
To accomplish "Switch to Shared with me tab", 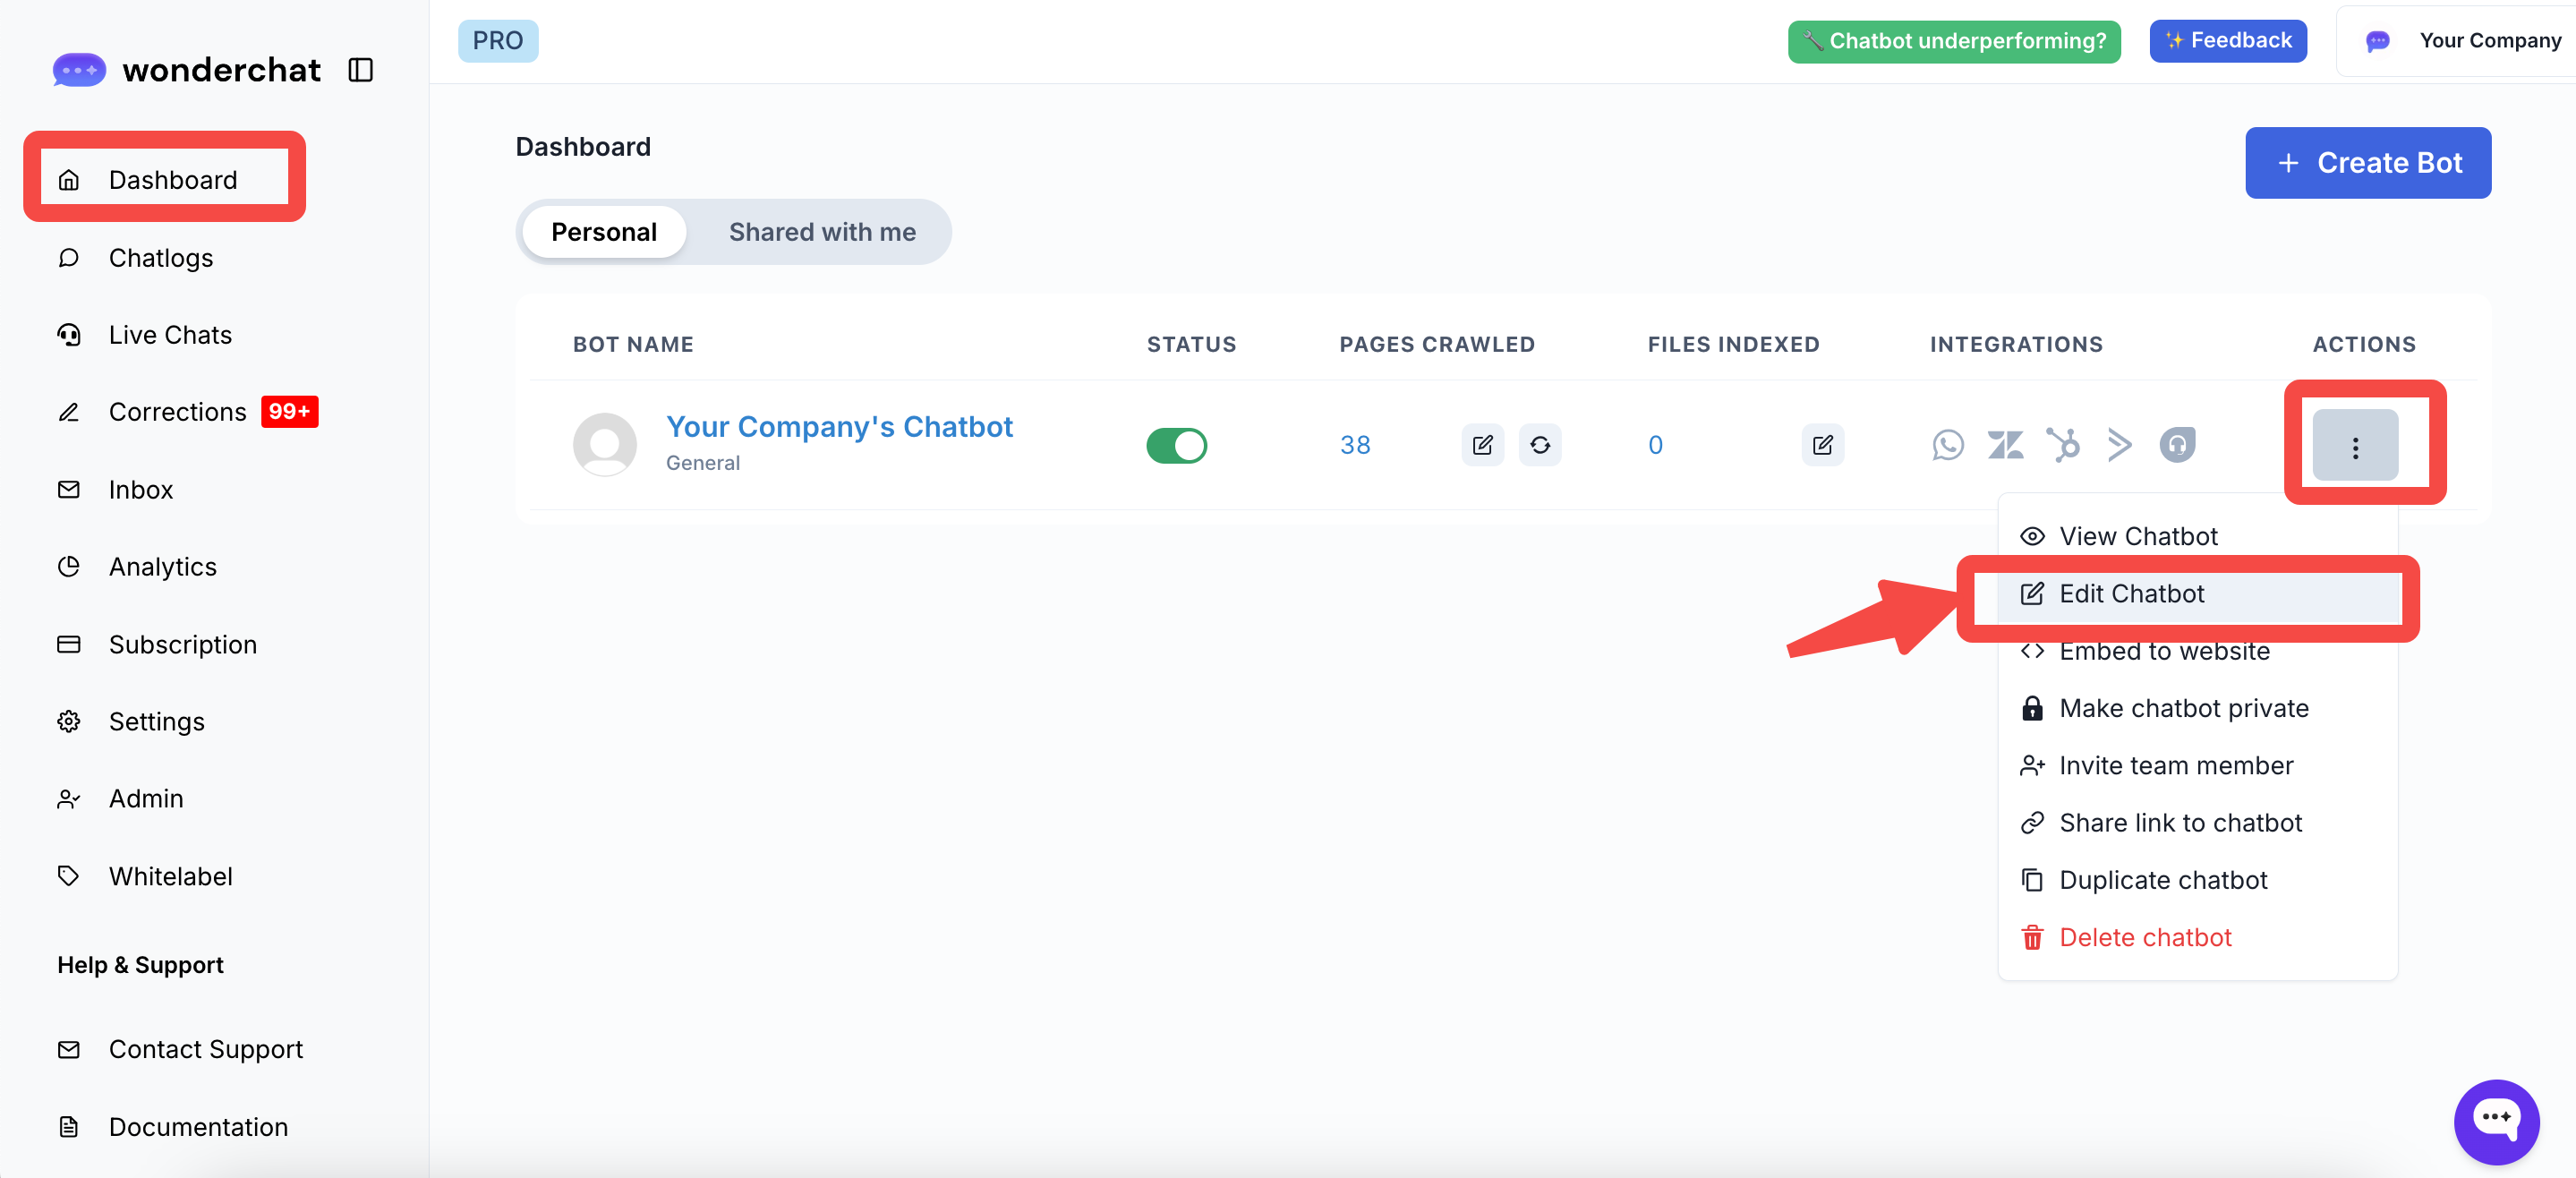I will point(821,232).
